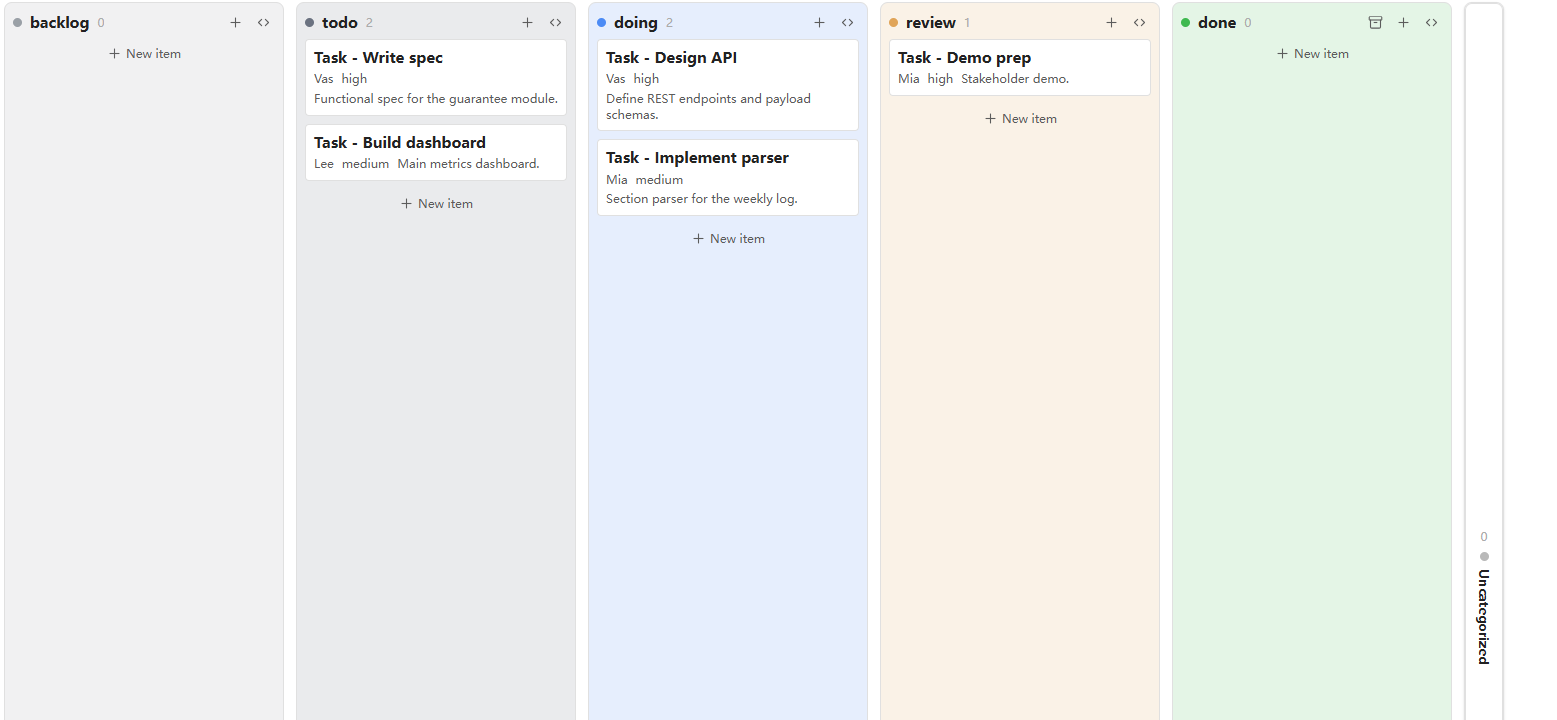Click New item button in review column

pos(1020,119)
